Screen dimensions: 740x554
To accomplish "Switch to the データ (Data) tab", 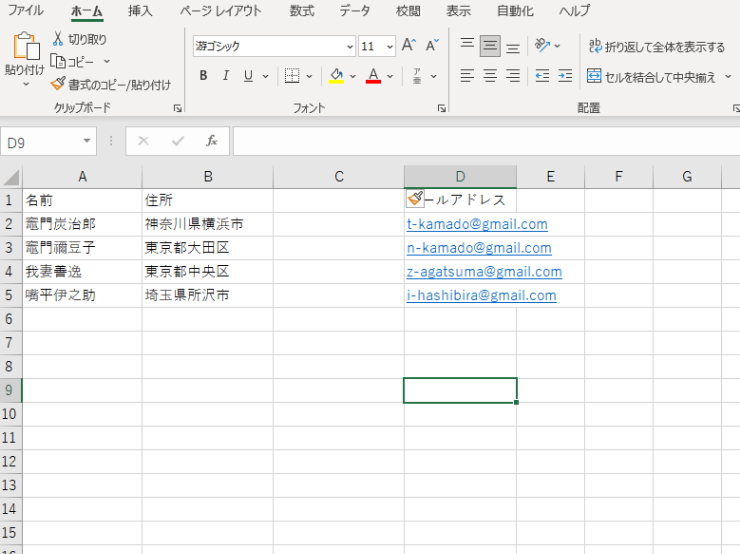I will tap(354, 11).
